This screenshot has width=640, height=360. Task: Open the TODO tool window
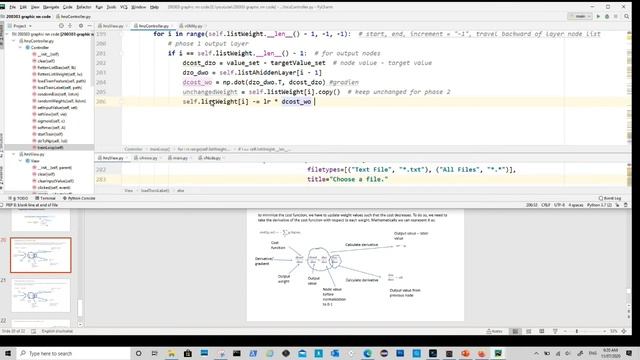[18, 198]
